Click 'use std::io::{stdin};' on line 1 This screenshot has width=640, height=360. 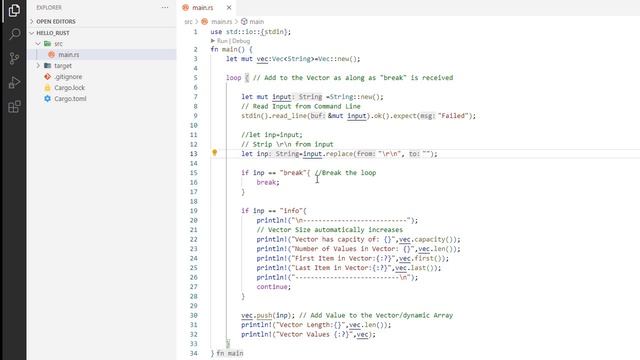(251, 31)
